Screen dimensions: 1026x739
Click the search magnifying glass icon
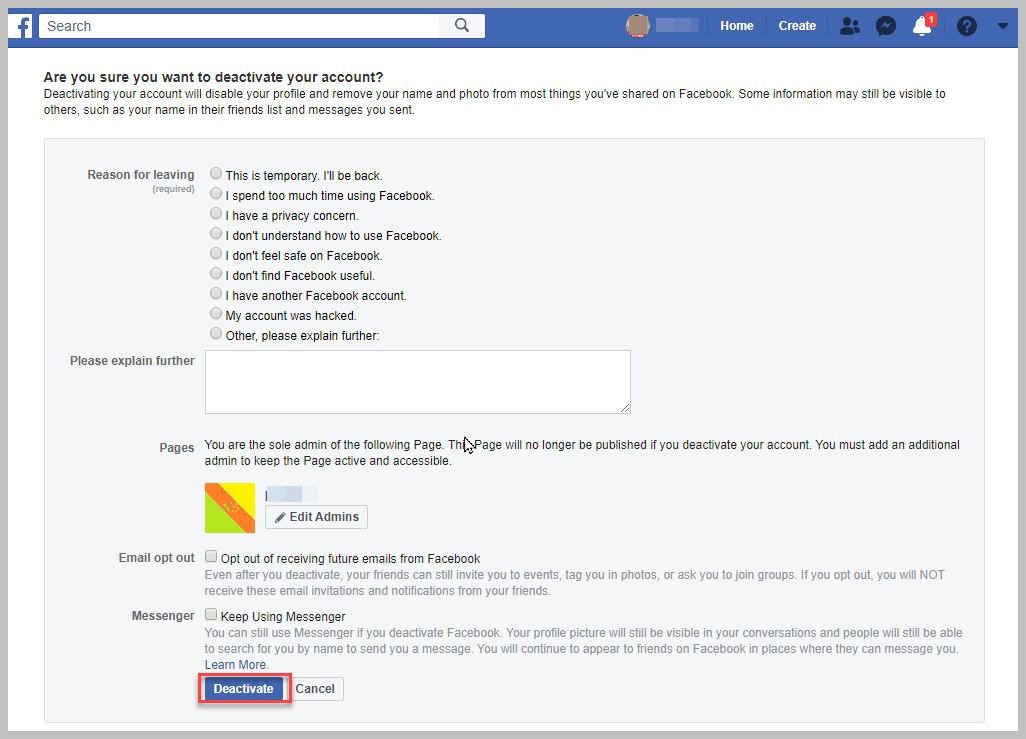point(461,25)
